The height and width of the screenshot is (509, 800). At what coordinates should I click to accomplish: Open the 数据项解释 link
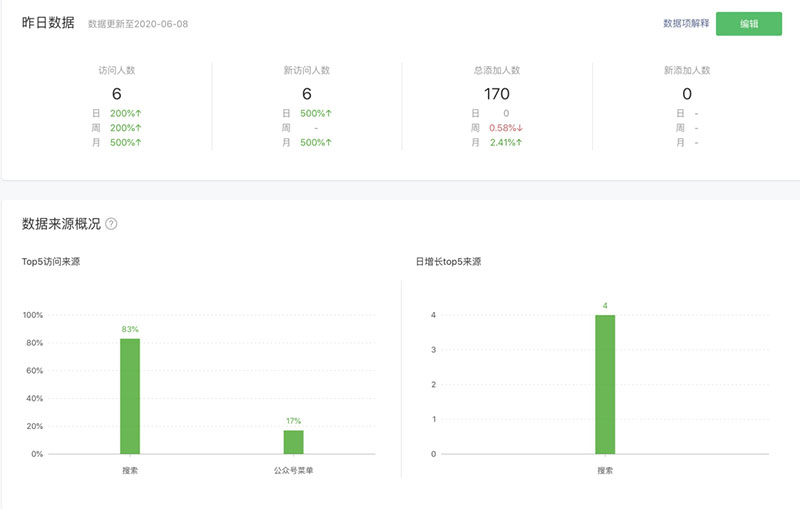coord(685,24)
